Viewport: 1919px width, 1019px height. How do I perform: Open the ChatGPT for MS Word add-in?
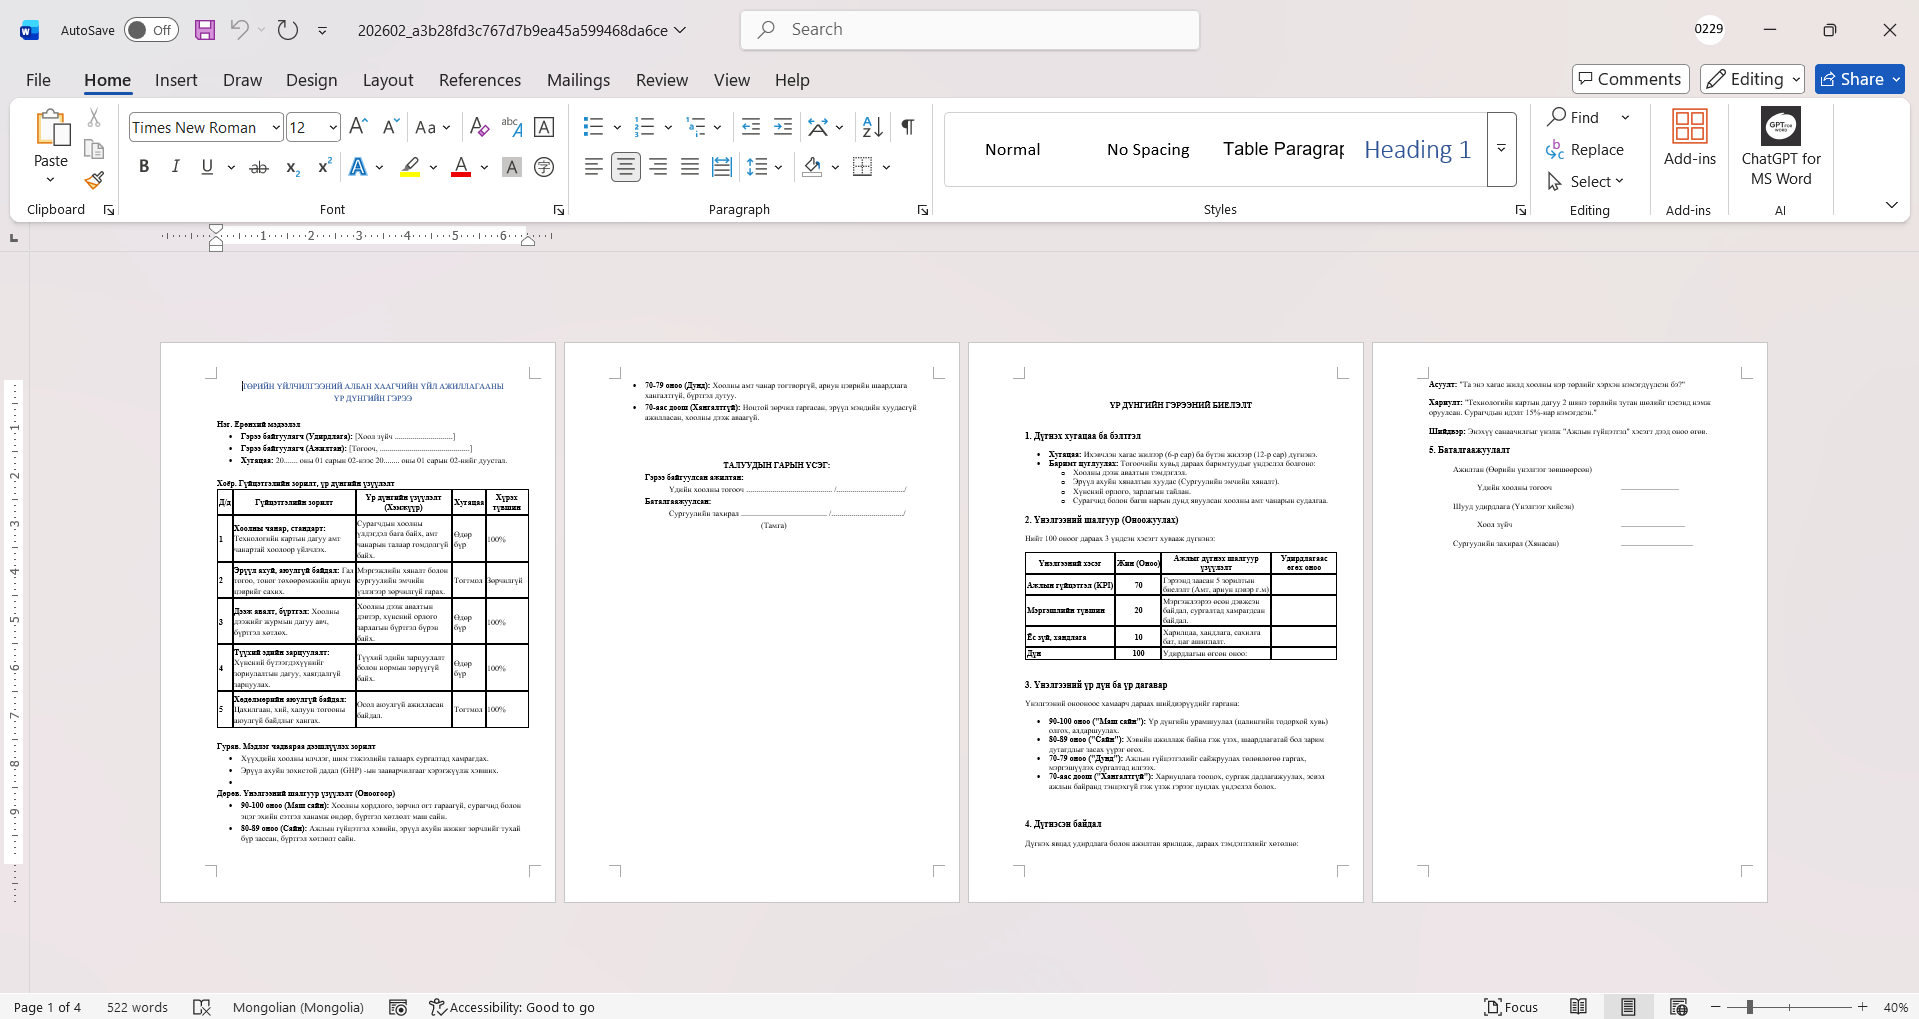pyautogui.click(x=1780, y=147)
